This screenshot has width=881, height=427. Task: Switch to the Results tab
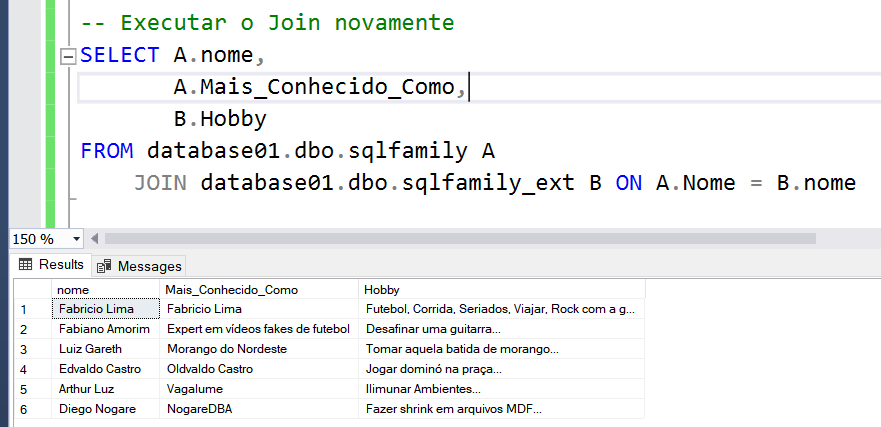51,265
